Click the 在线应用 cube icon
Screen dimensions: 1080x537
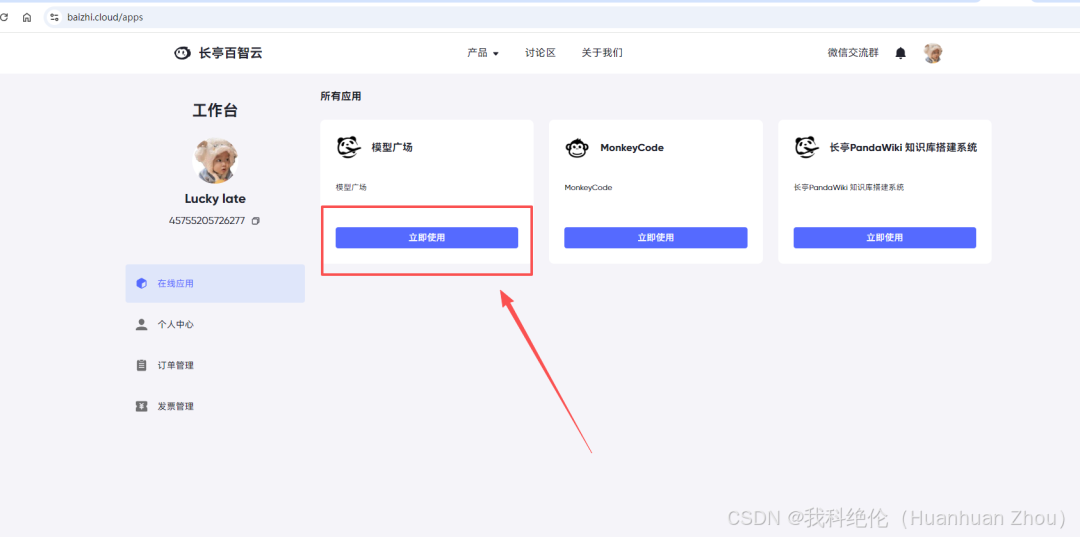[142, 283]
